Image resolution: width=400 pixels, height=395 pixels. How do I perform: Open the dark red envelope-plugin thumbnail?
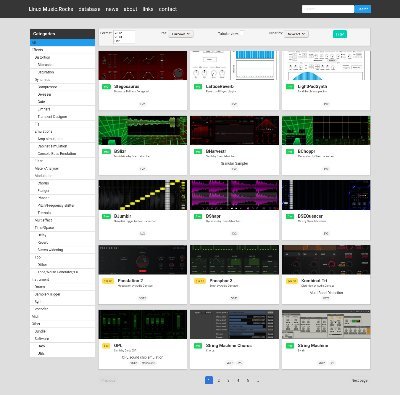[143, 65]
